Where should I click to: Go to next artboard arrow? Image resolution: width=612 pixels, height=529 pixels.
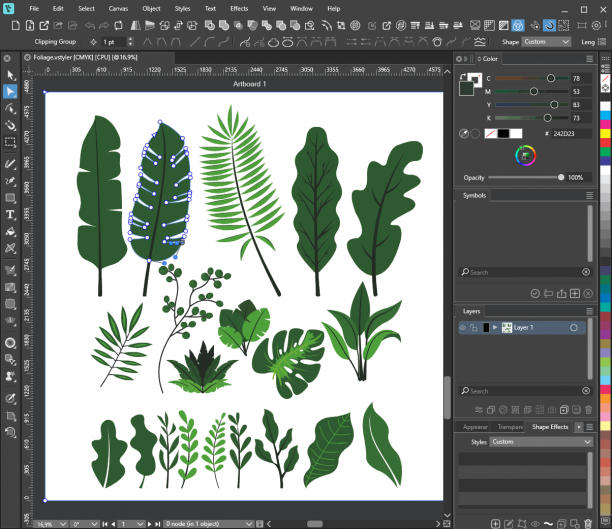coord(149,524)
